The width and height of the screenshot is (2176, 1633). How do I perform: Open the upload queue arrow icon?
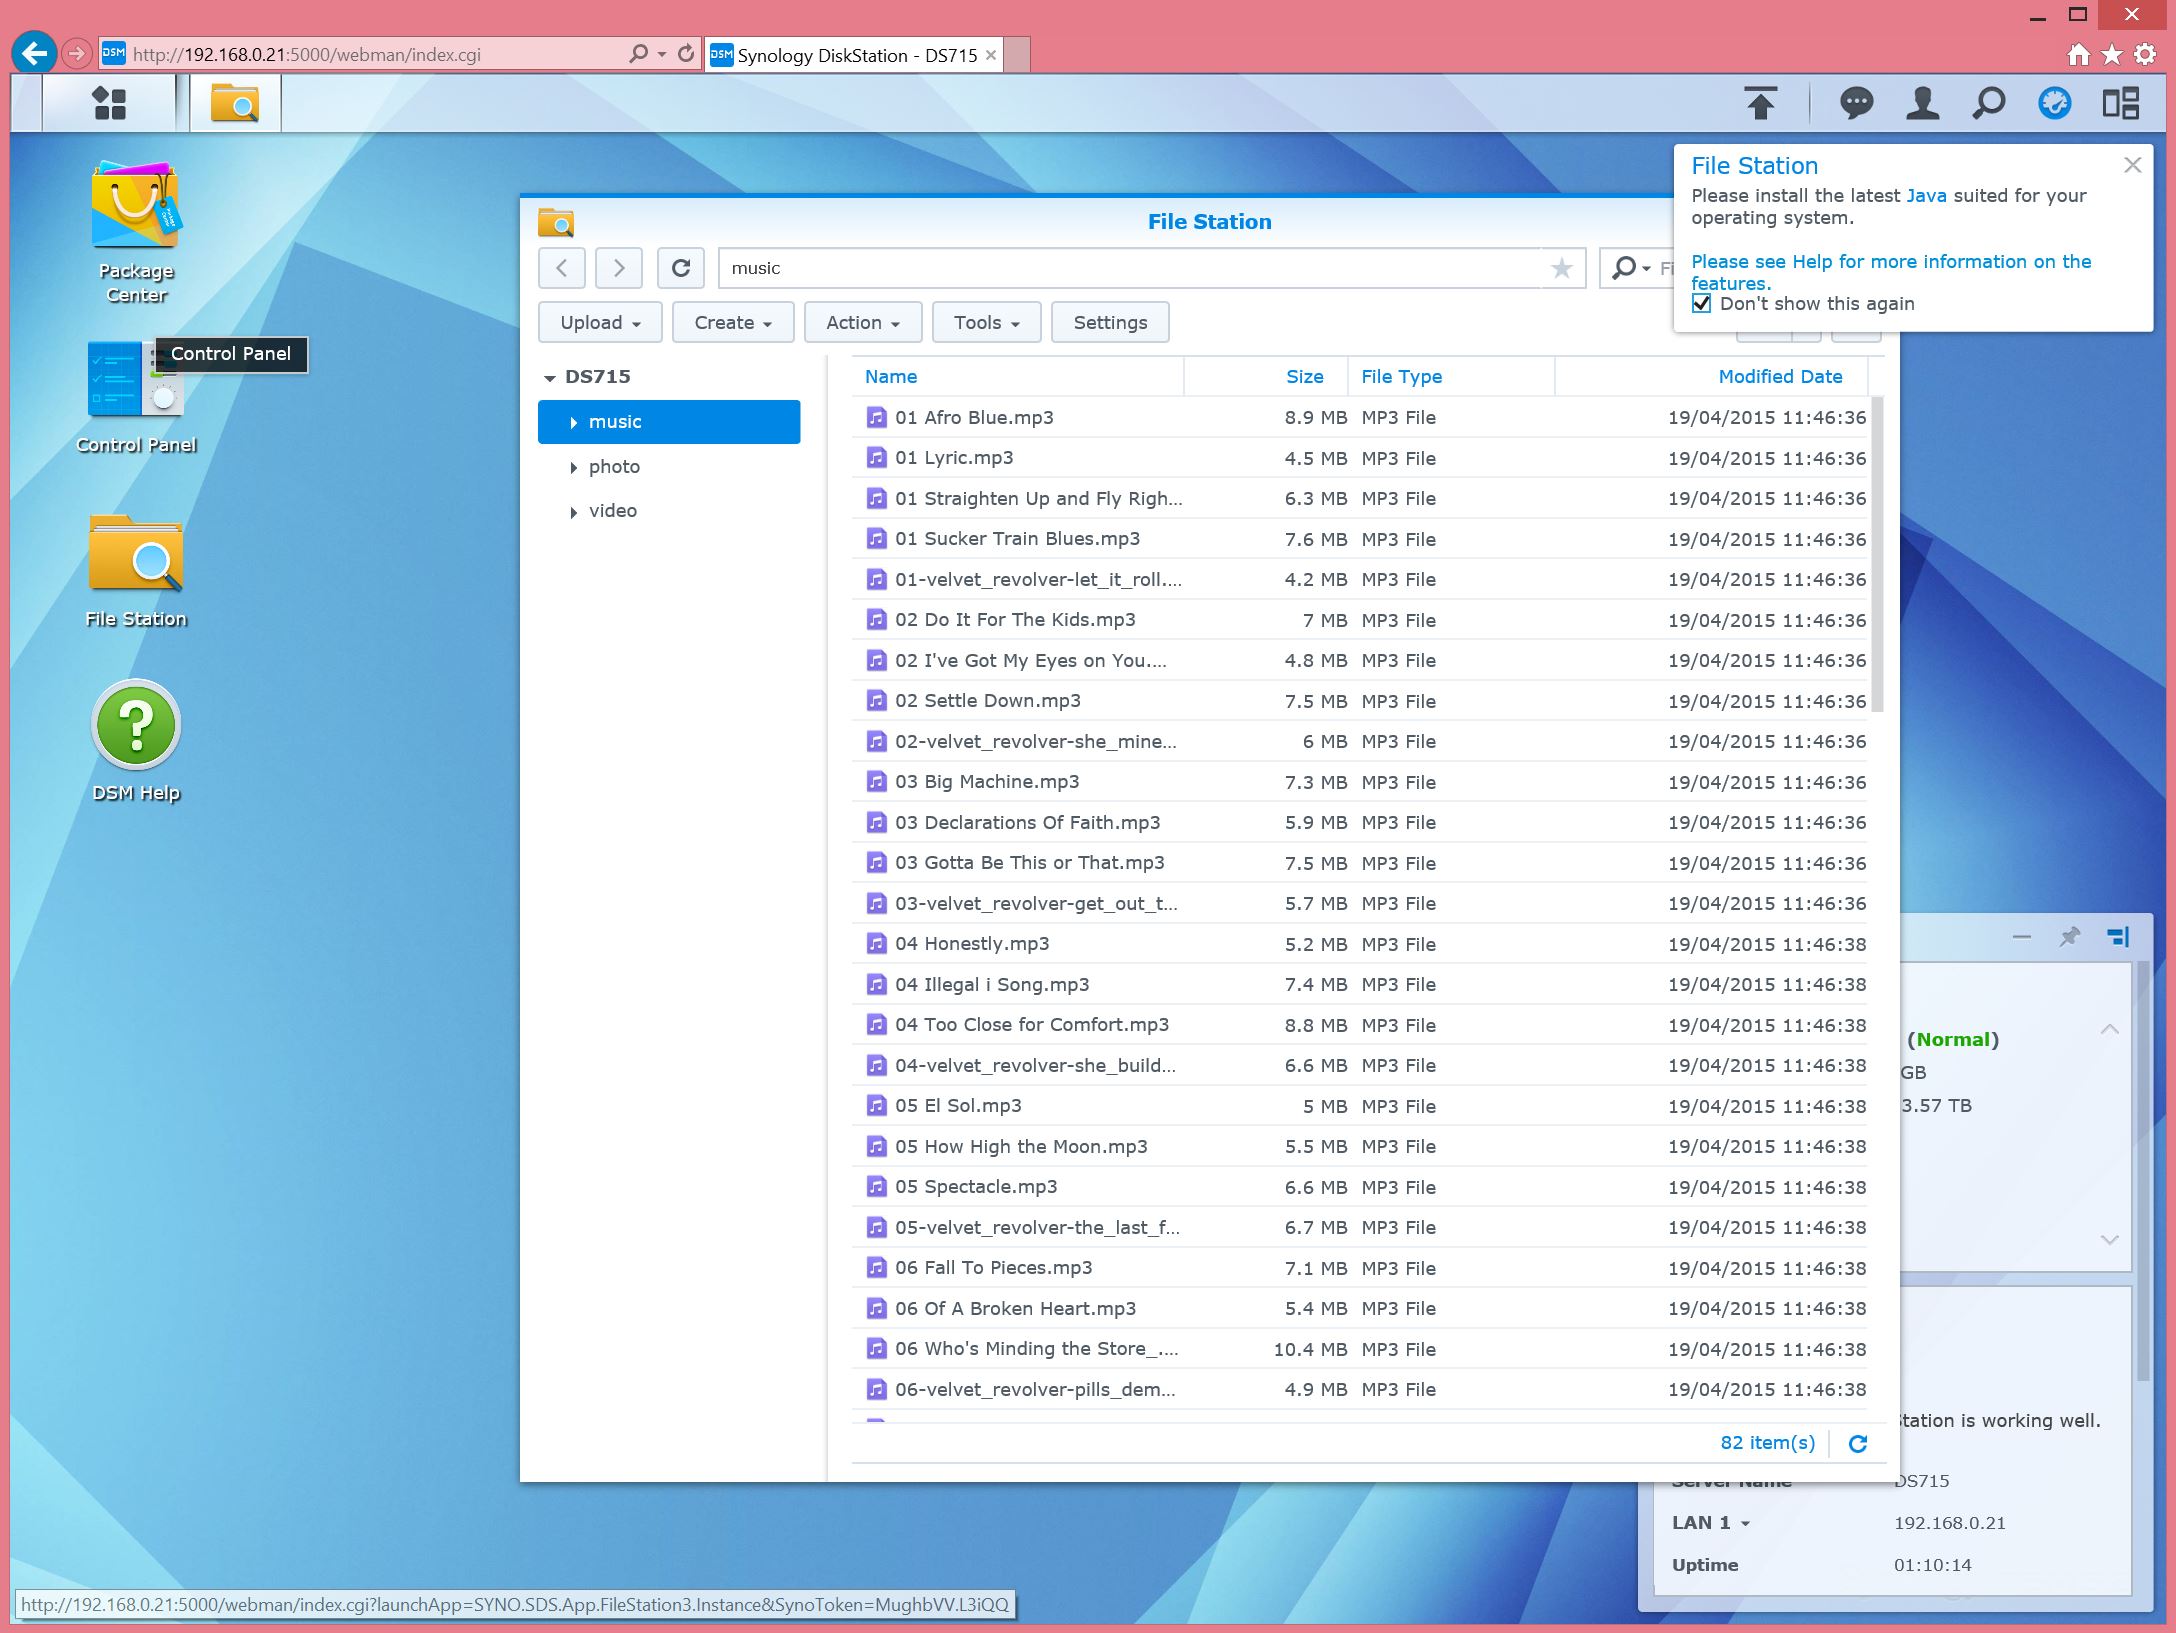1761,103
